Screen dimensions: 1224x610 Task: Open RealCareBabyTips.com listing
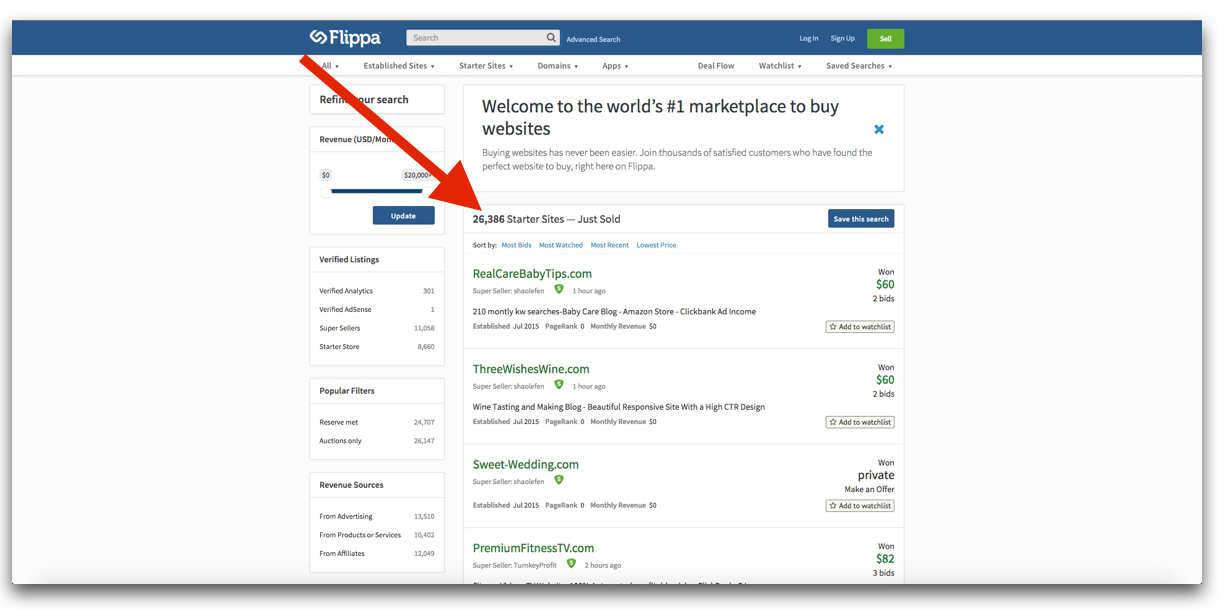coord(532,274)
